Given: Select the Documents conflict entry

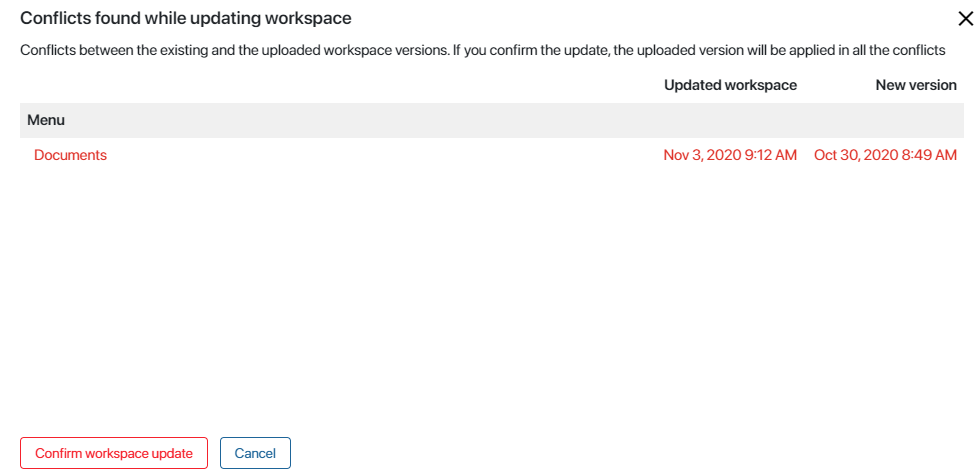Looking at the screenshot, I should (70, 155).
